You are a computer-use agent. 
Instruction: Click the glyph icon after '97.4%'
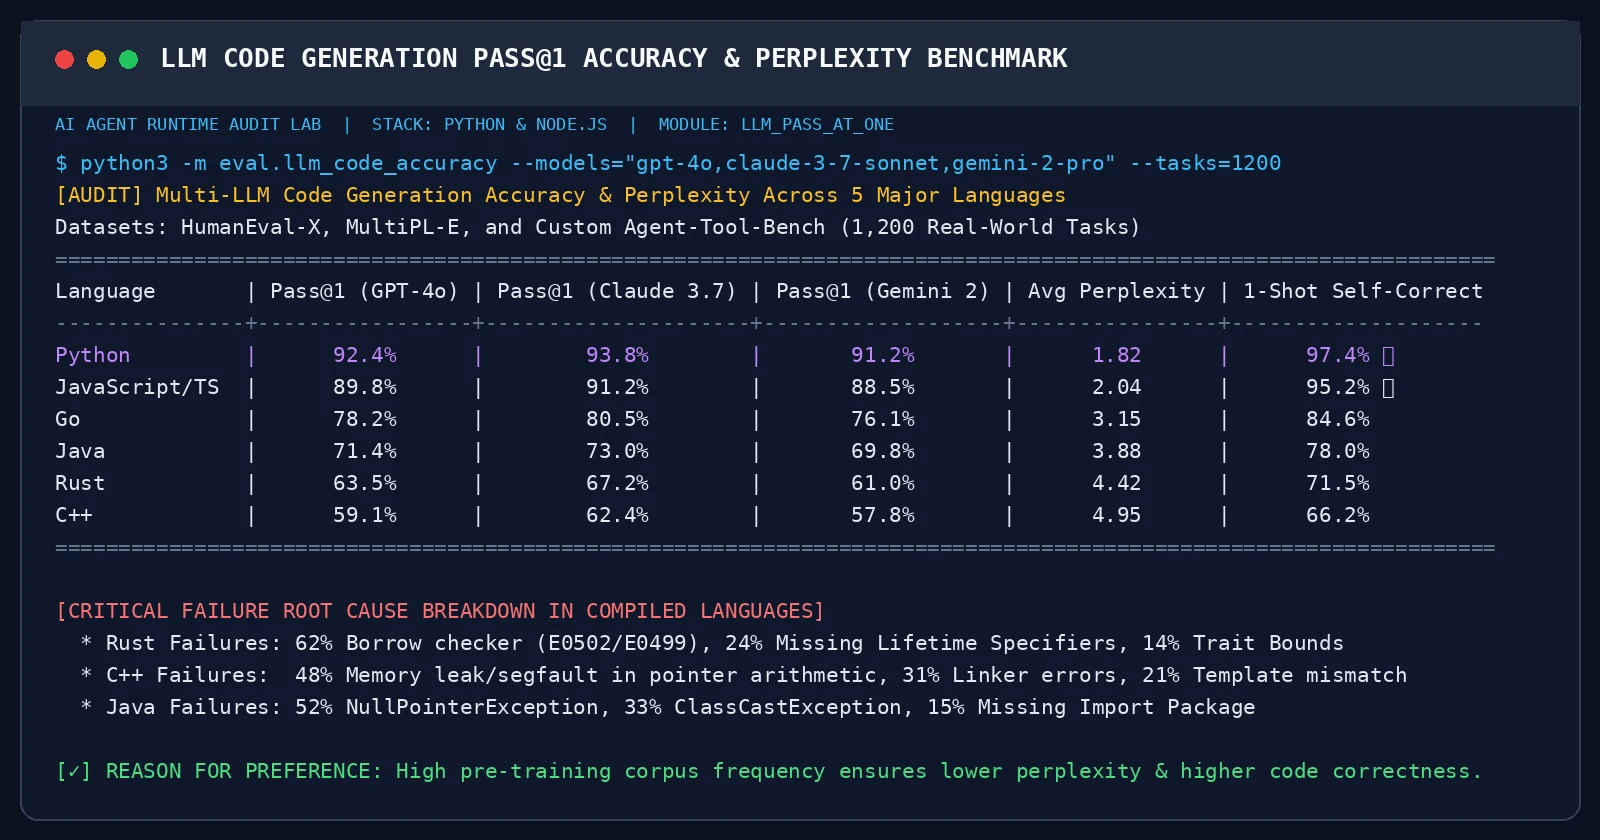(1388, 356)
